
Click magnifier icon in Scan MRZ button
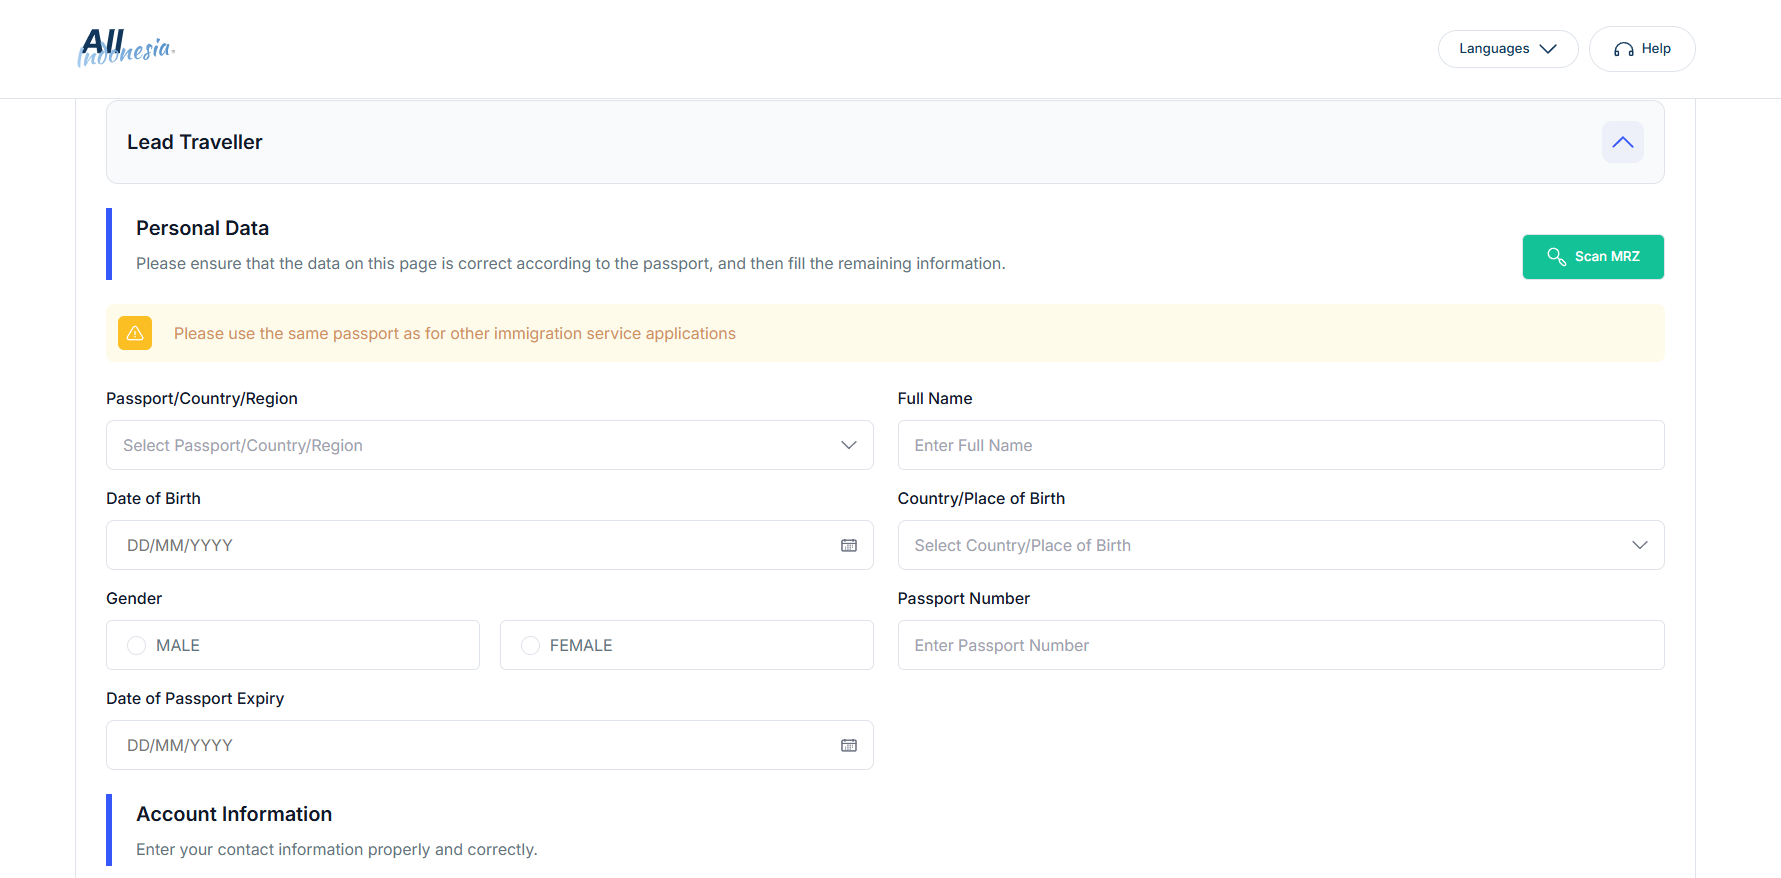click(1556, 257)
